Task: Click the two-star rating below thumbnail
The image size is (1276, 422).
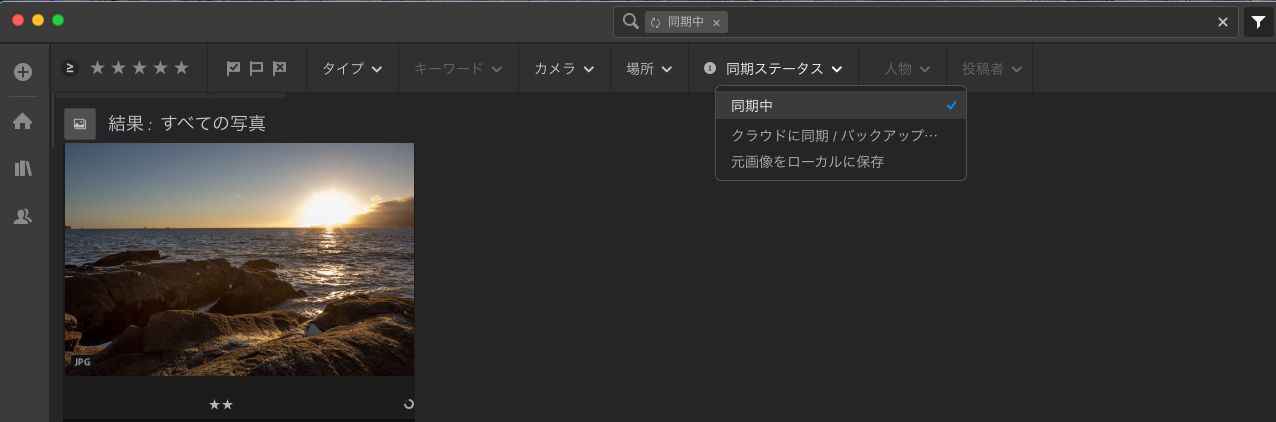Action: point(221,404)
